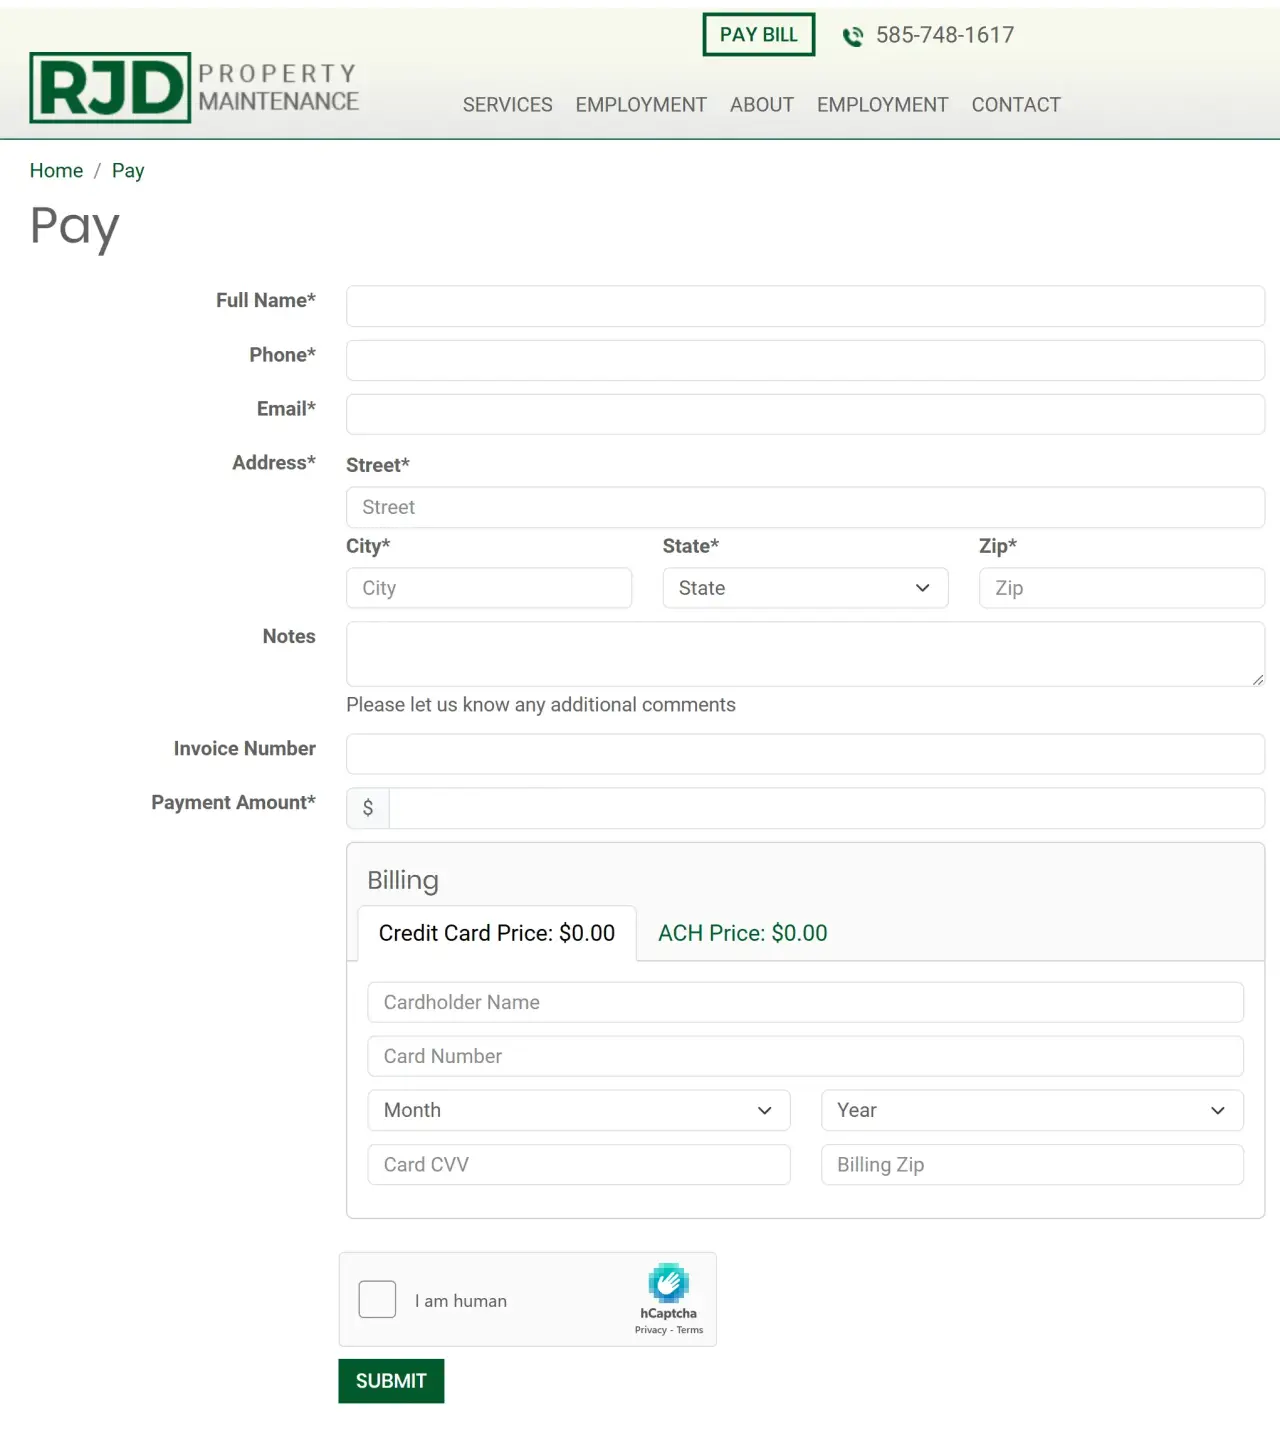The image size is (1280, 1441).
Task: Submit the payment form
Action: point(391,1381)
